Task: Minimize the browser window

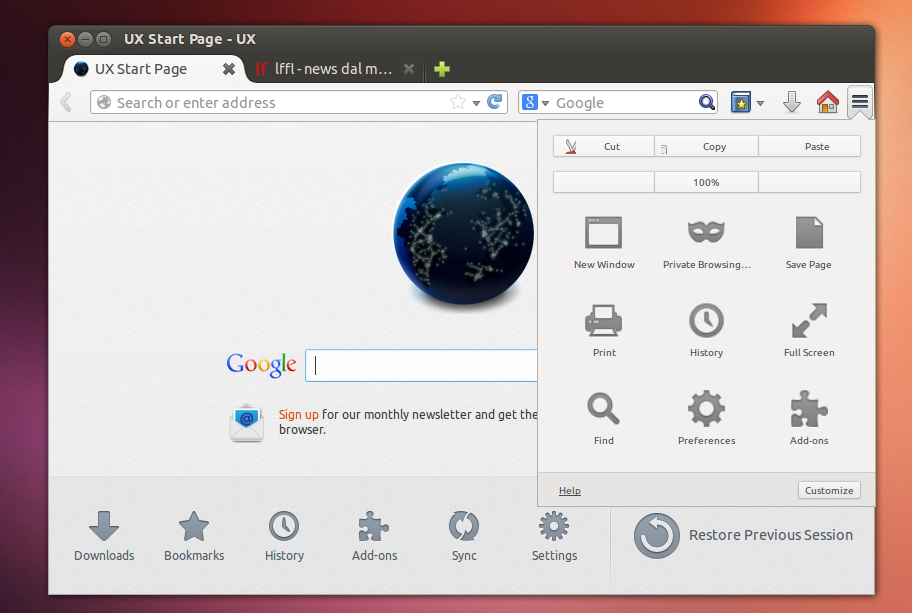Action: click(x=85, y=39)
